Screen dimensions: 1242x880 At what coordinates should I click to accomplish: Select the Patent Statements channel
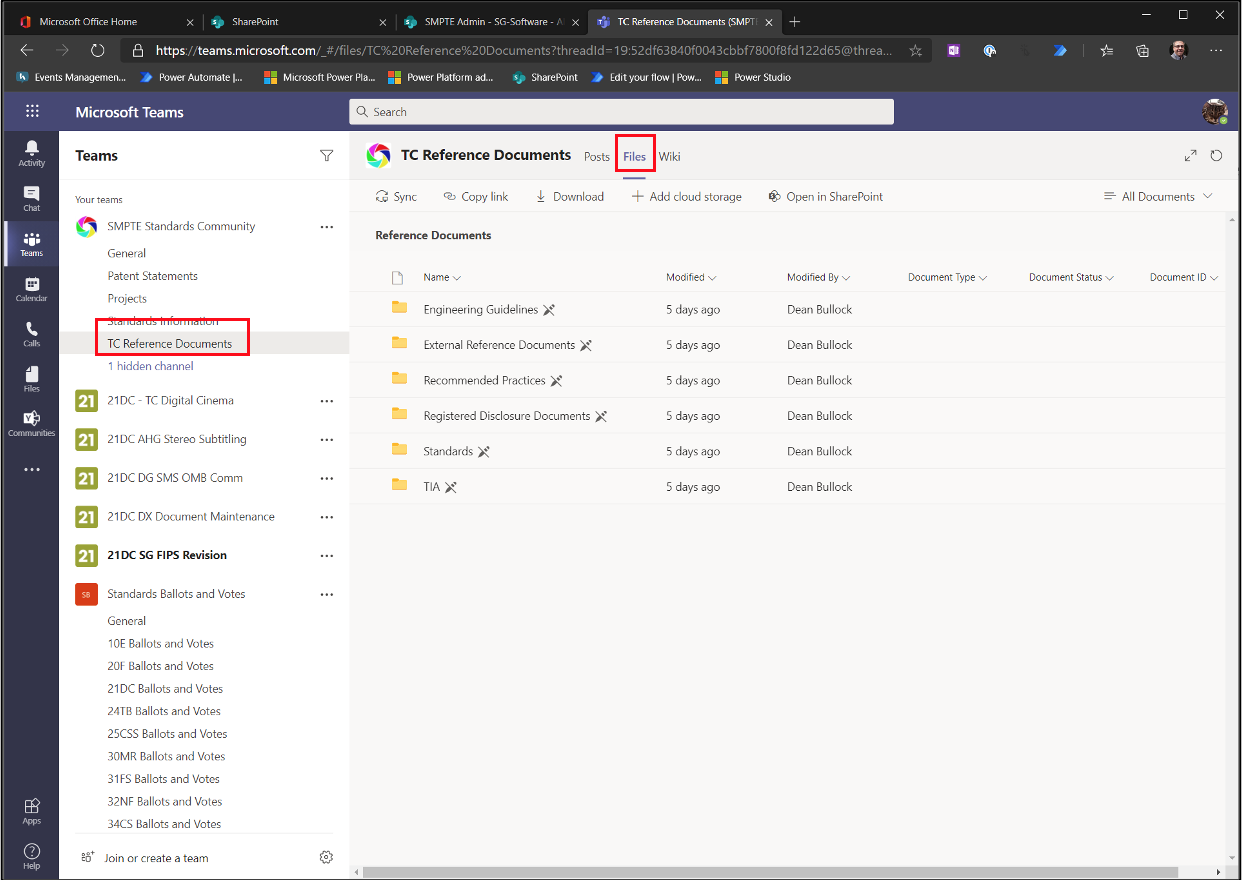coord(152,276)
